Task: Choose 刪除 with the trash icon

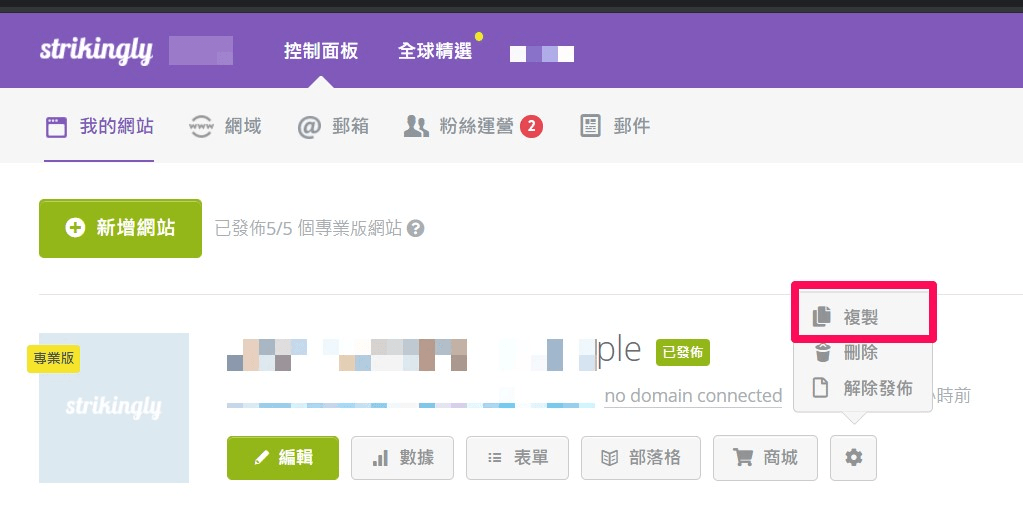Action: (x=860, y=353)
